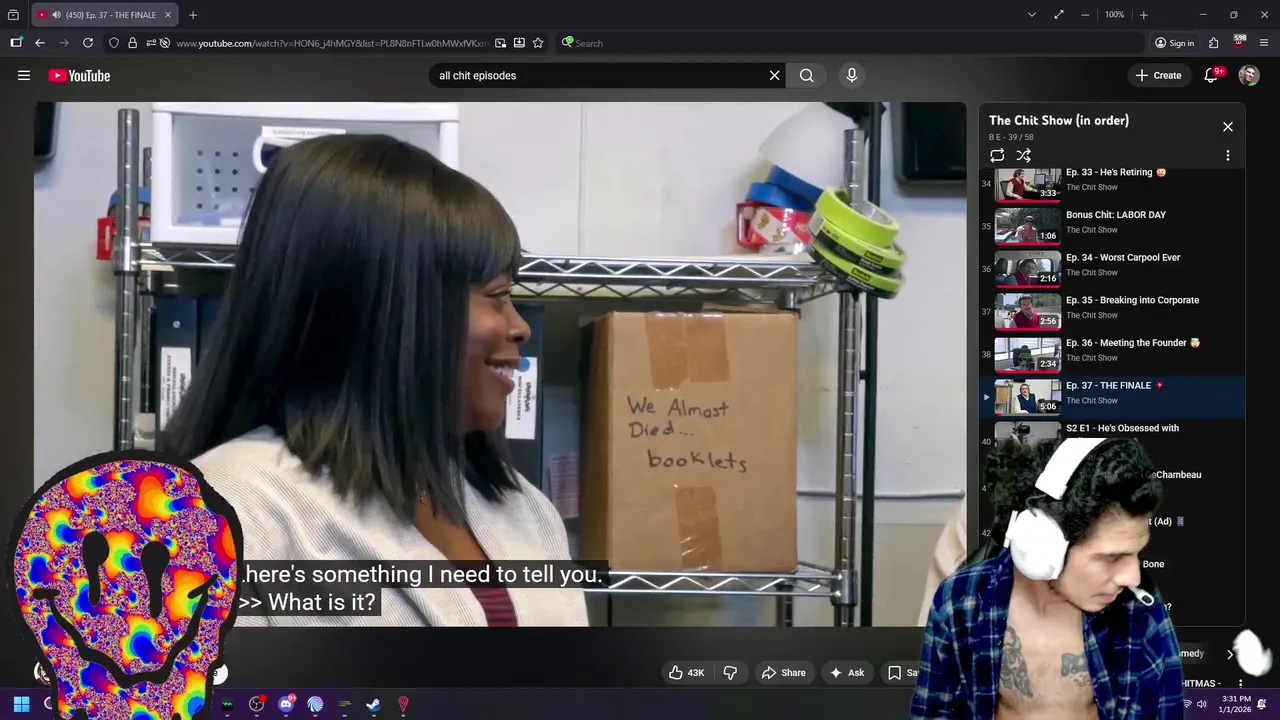Bookmark this page with star icon
Image resolution: width=1280 pixels, height=720 pixels.
pos(538,43)
